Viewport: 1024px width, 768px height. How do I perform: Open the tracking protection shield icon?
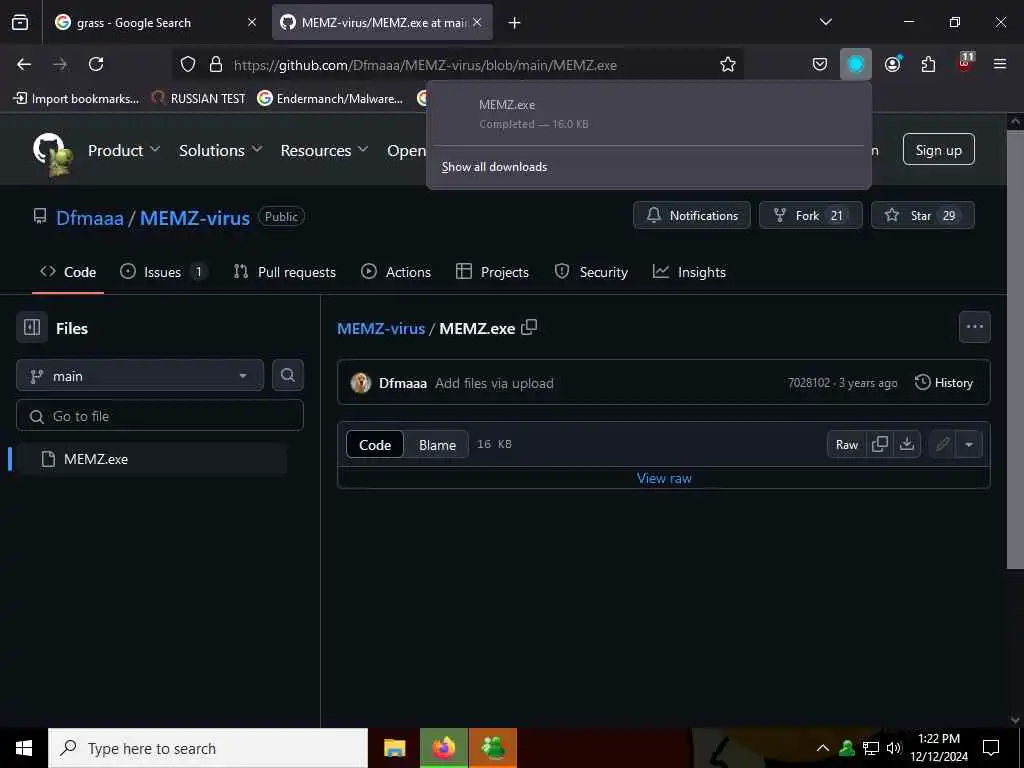point(188,64)
